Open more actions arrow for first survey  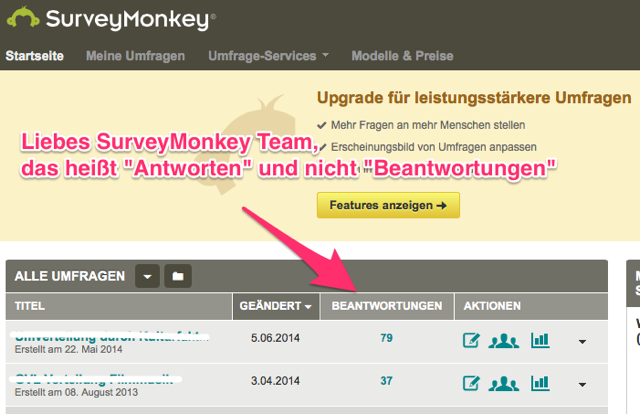coord(582,341)
